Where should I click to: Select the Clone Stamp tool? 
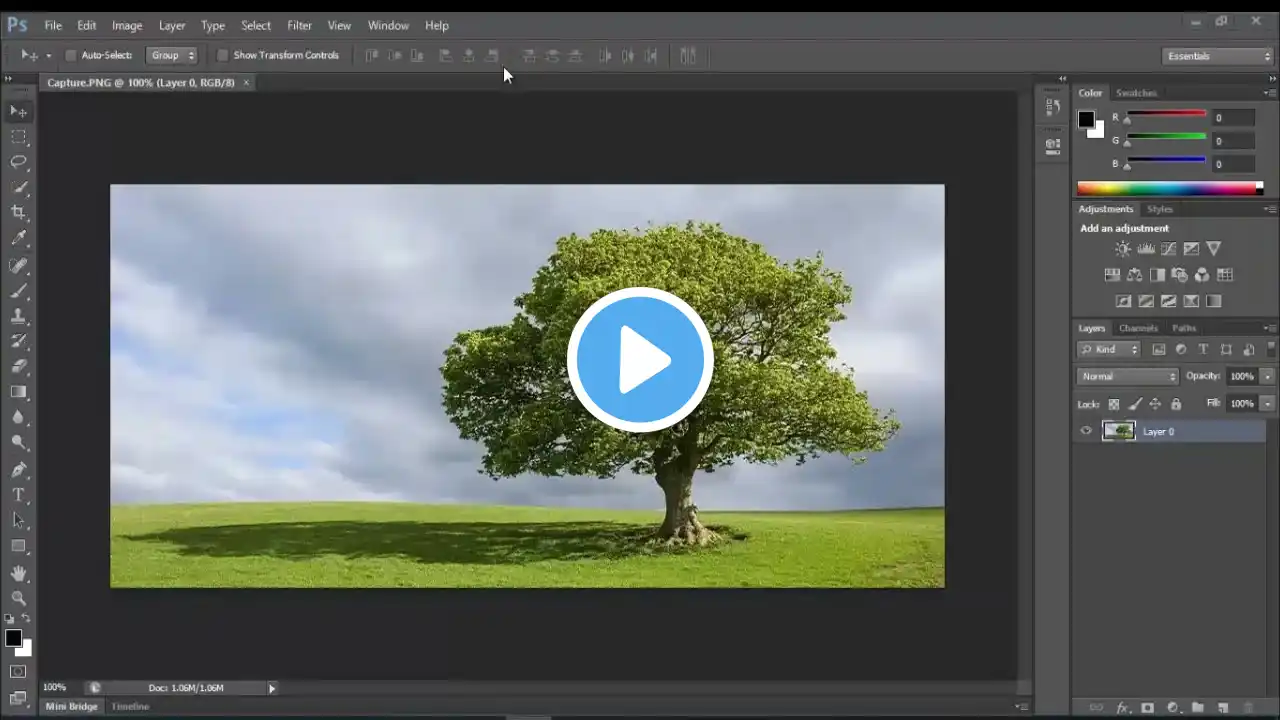click(x=18, y=316)
